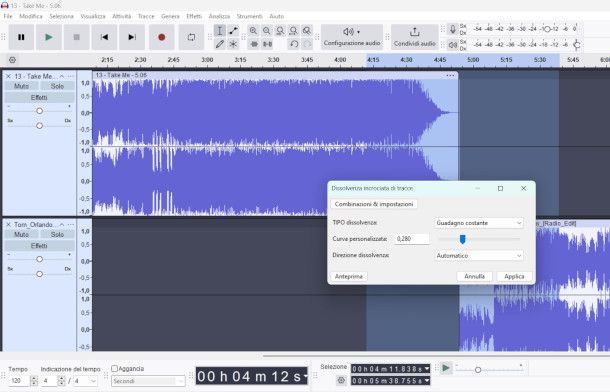Move the Curva personalizzata slider handle
The width and height of the screenshot is (610, 392).
[463, 239]
